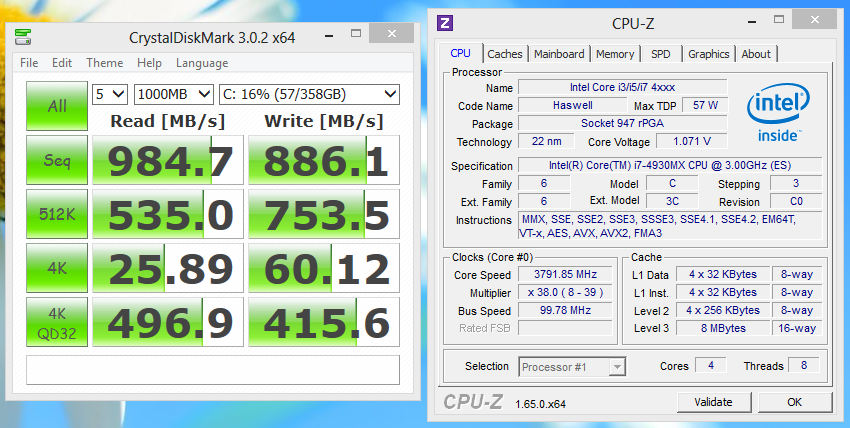Open the Help menu in CrystalDiskMark
Viewport: 850px width, 428px height.
tap(149, 63)
